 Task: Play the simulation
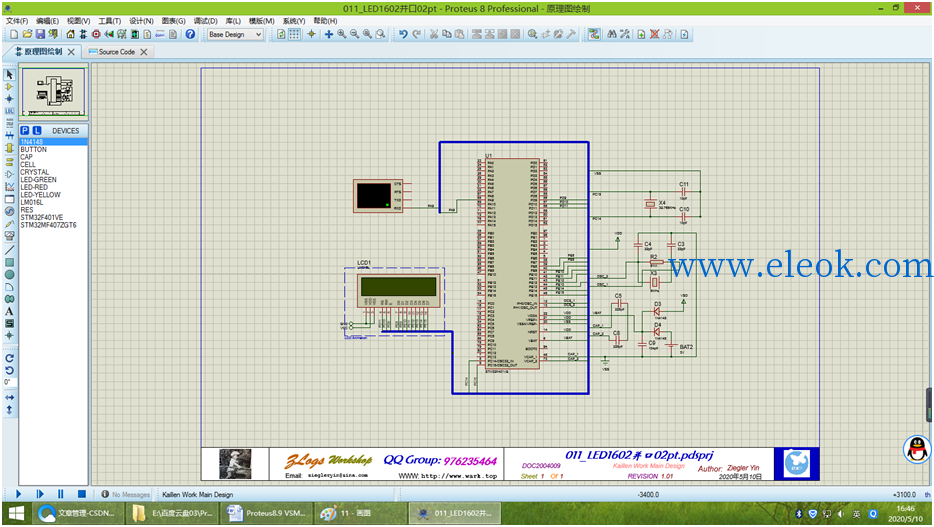point(18,494)
